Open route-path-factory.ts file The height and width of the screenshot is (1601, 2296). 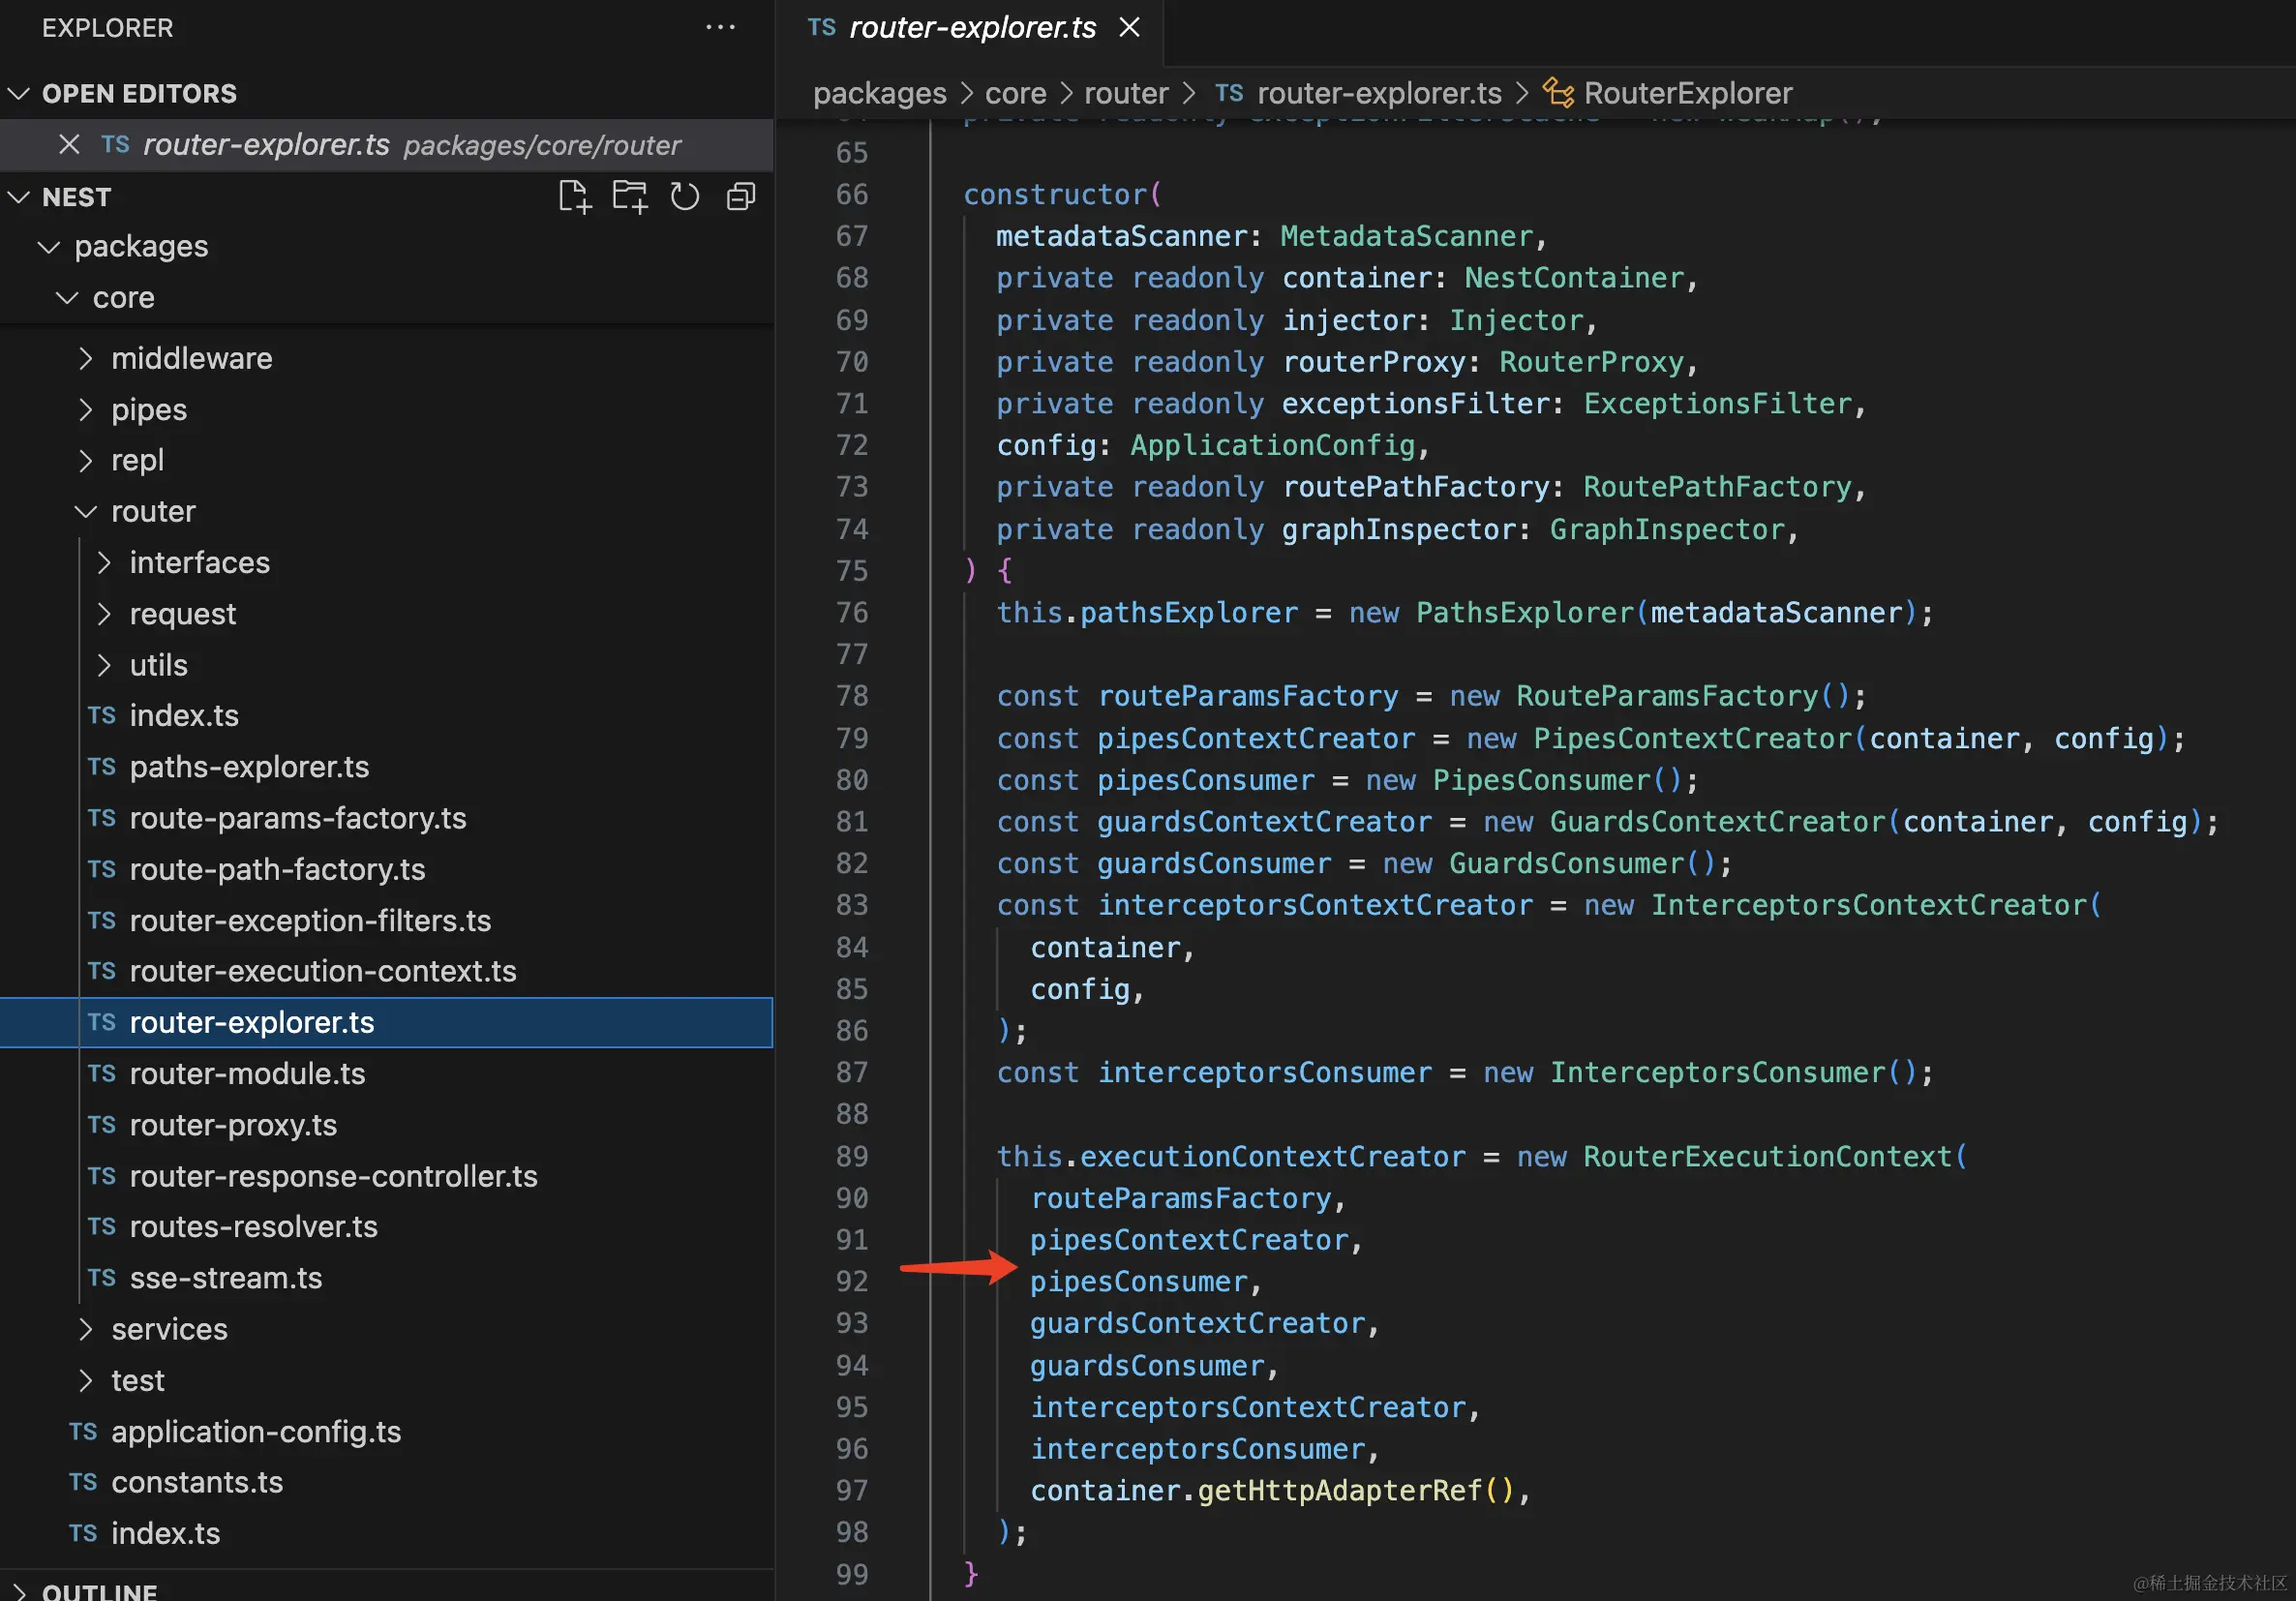coord(277,869)
